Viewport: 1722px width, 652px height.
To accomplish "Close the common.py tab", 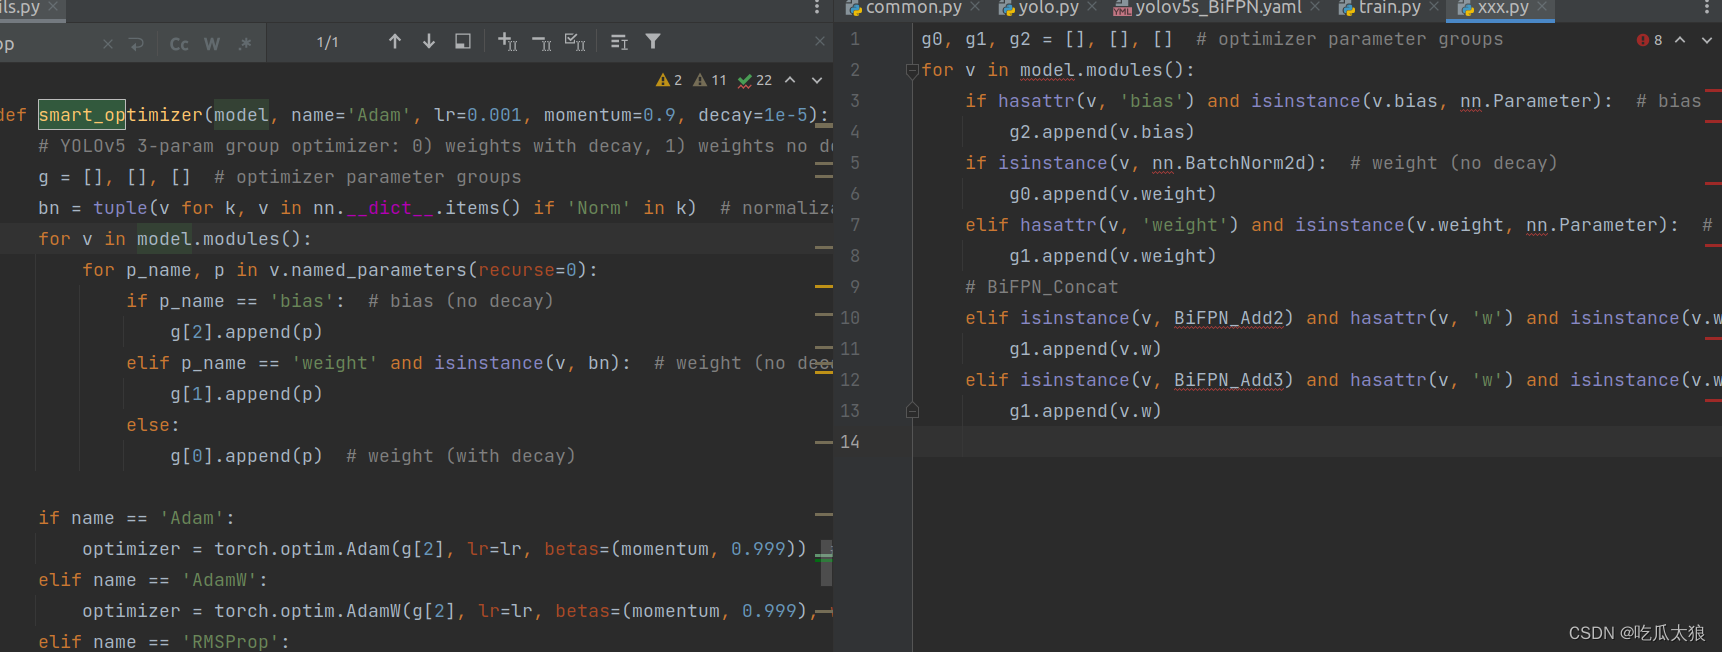I will 975,7.
